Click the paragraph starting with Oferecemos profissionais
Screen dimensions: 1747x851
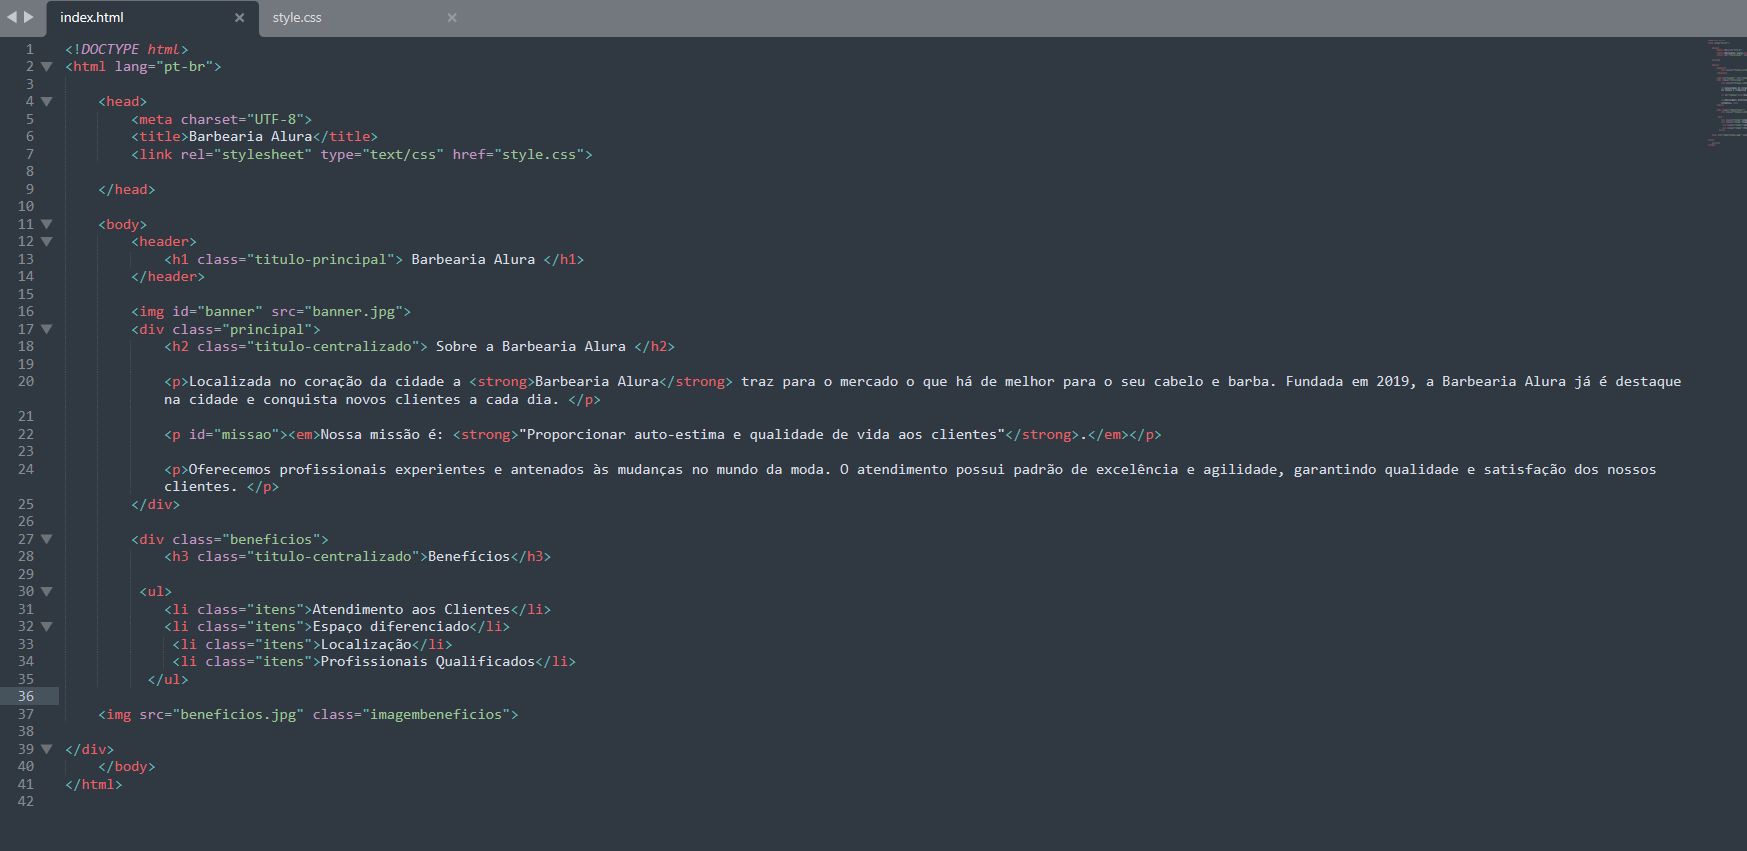[x=910, y=478]
